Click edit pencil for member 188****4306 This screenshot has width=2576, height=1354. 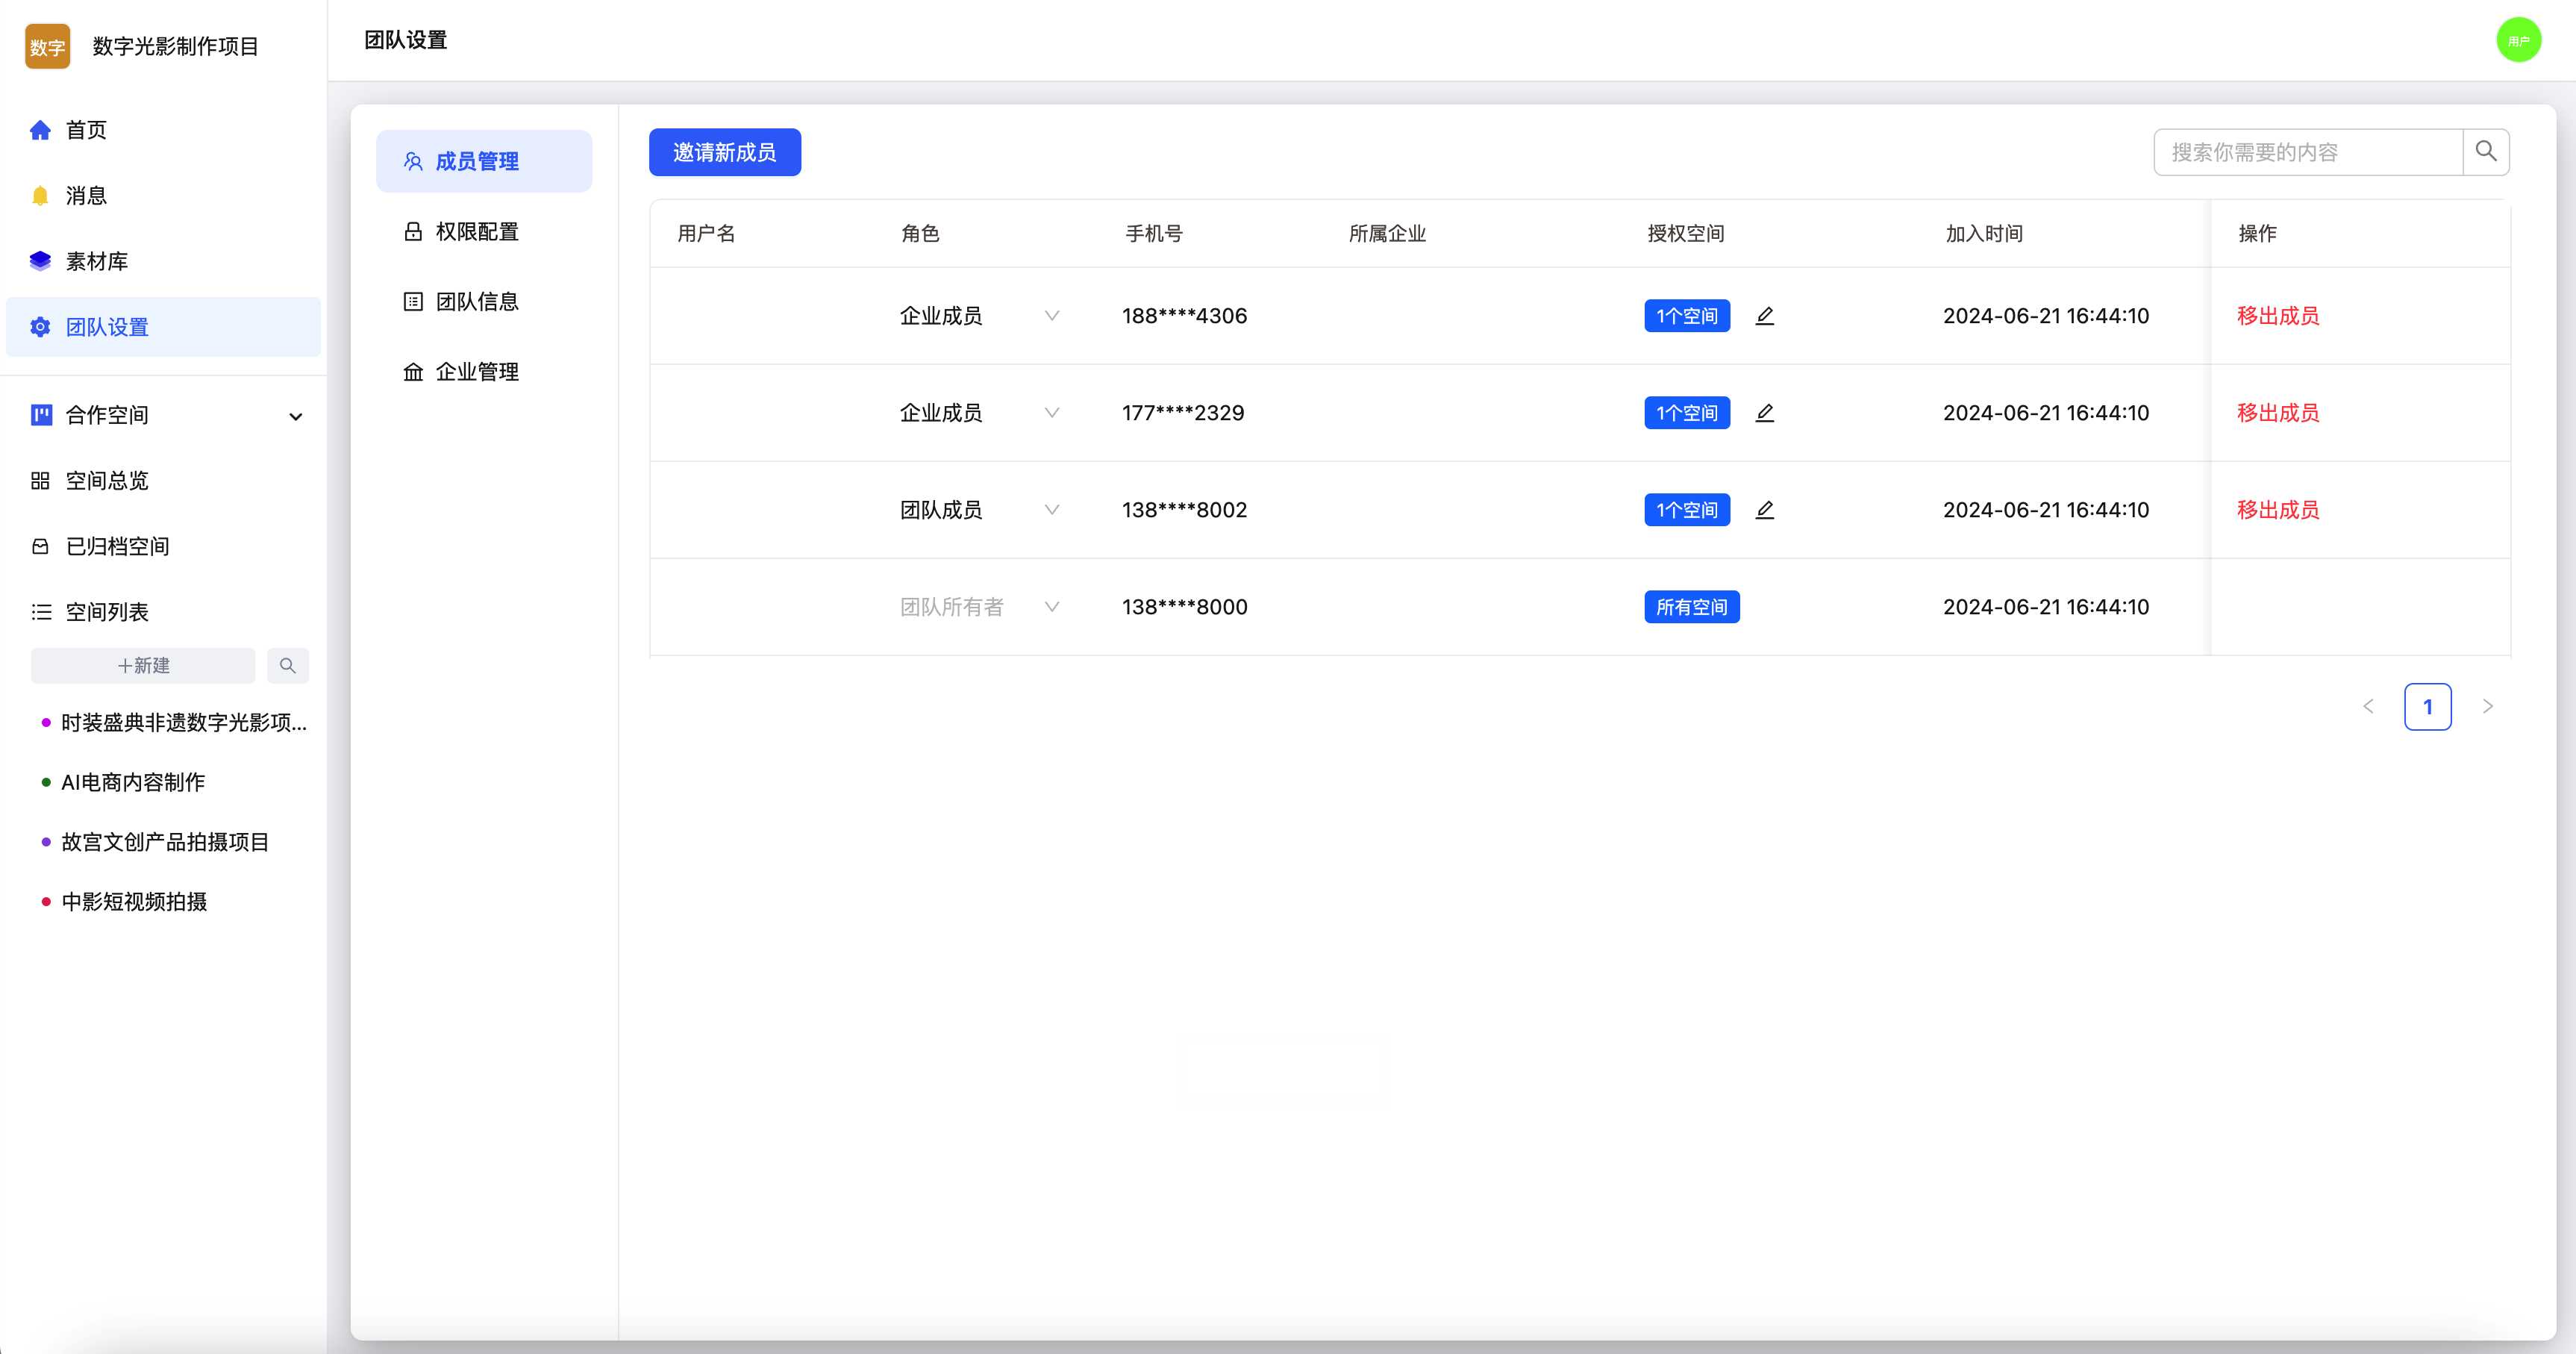(x=1765, y=316)
